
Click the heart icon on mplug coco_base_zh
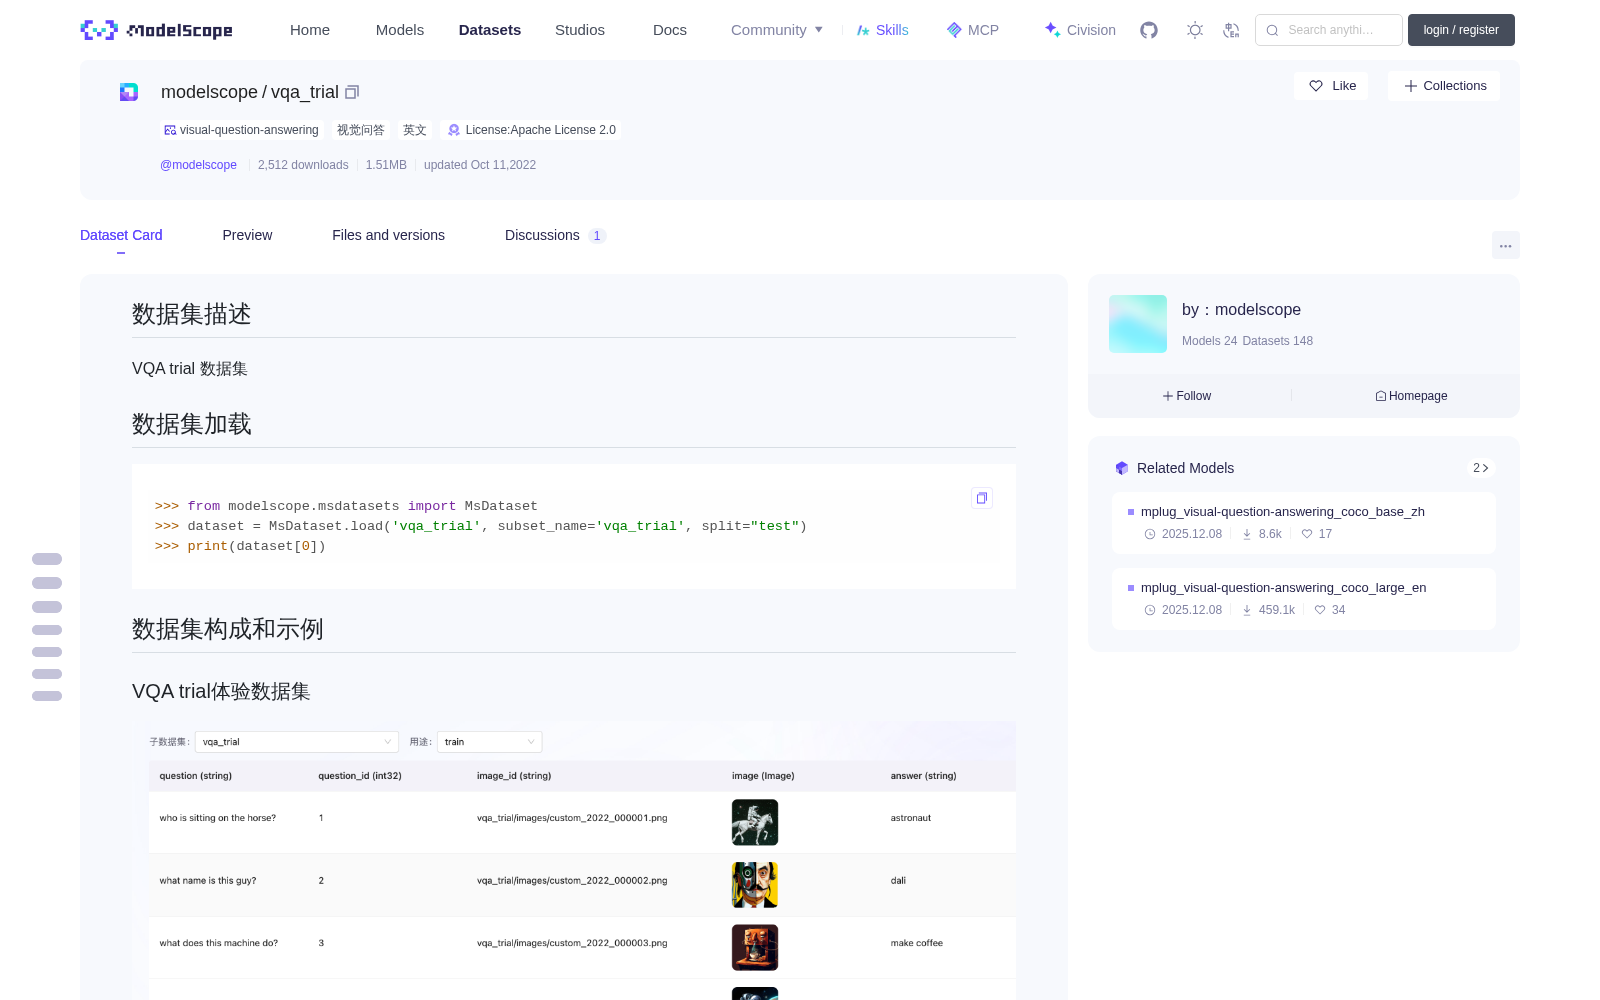click(x=1307, y=534)
